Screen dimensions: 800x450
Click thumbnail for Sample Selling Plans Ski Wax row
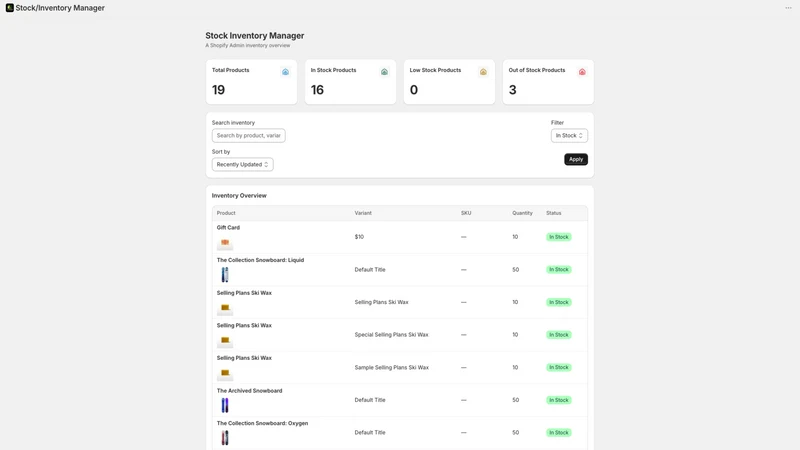[225, 372]
